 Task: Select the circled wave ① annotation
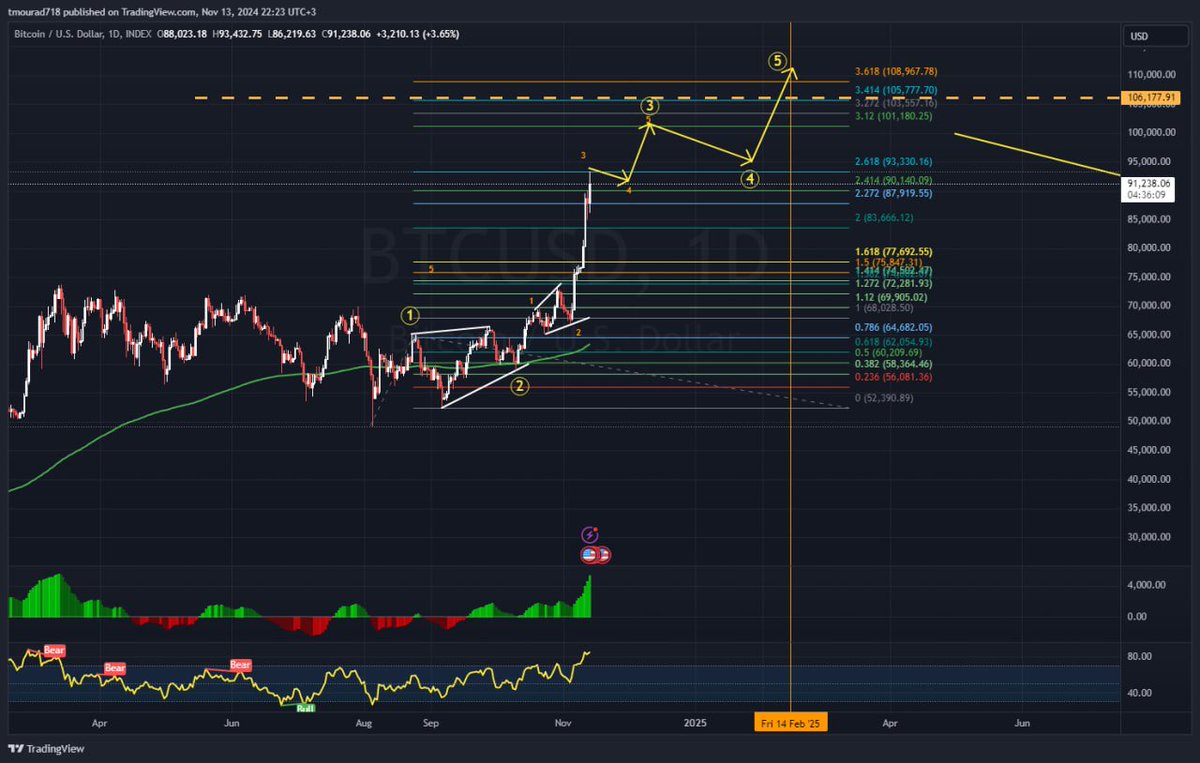tap(409, 315)
